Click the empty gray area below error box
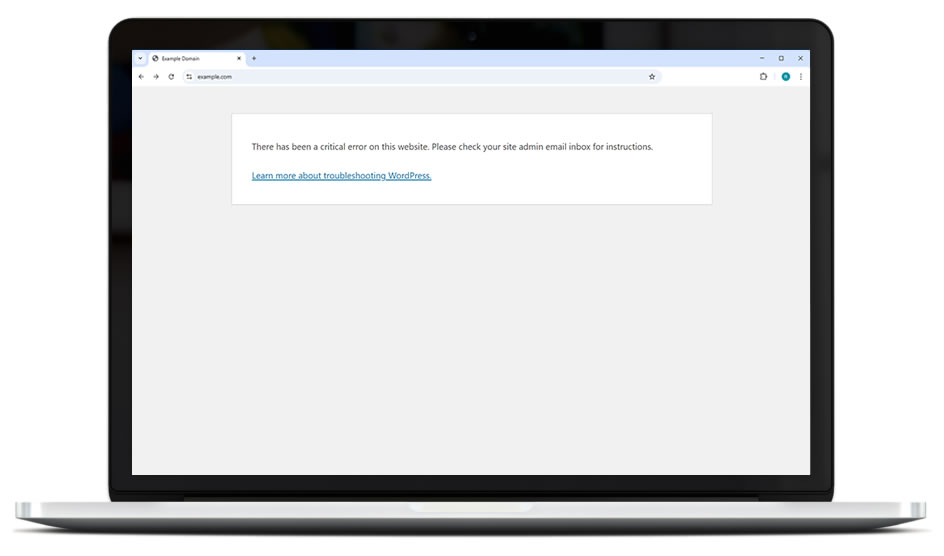This screenshot has height=556, width=944. coord(470,340)
